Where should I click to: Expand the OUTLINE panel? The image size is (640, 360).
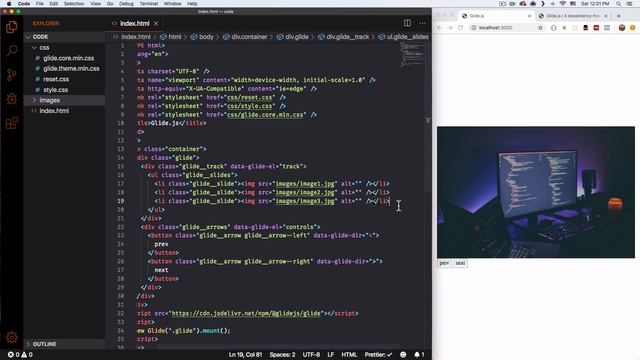click(x=64, y=344)
